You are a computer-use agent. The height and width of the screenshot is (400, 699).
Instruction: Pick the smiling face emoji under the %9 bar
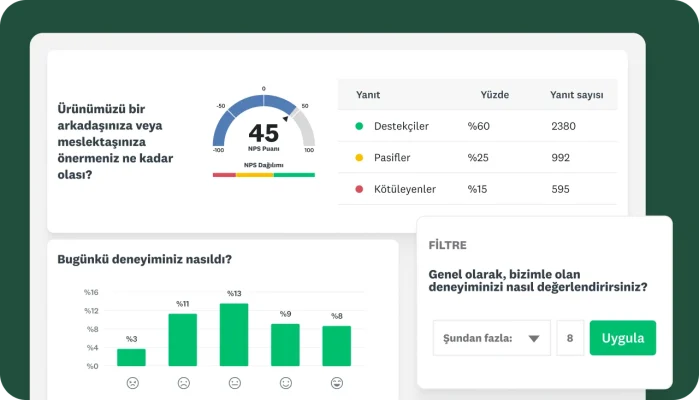click(285, 383)
